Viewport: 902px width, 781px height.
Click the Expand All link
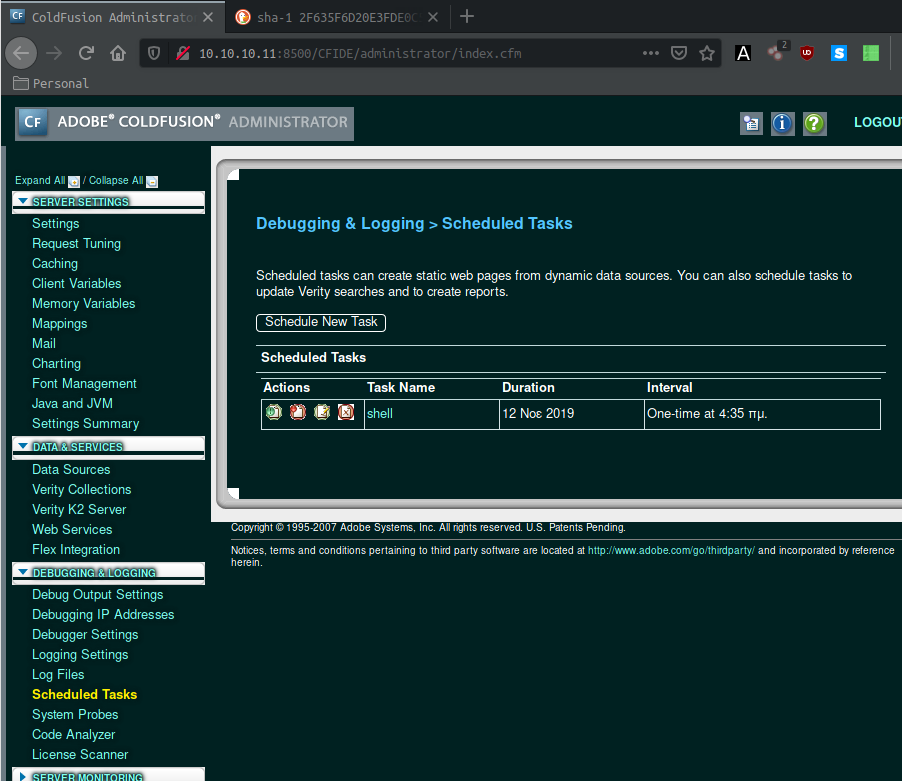[x=40, y=181]
